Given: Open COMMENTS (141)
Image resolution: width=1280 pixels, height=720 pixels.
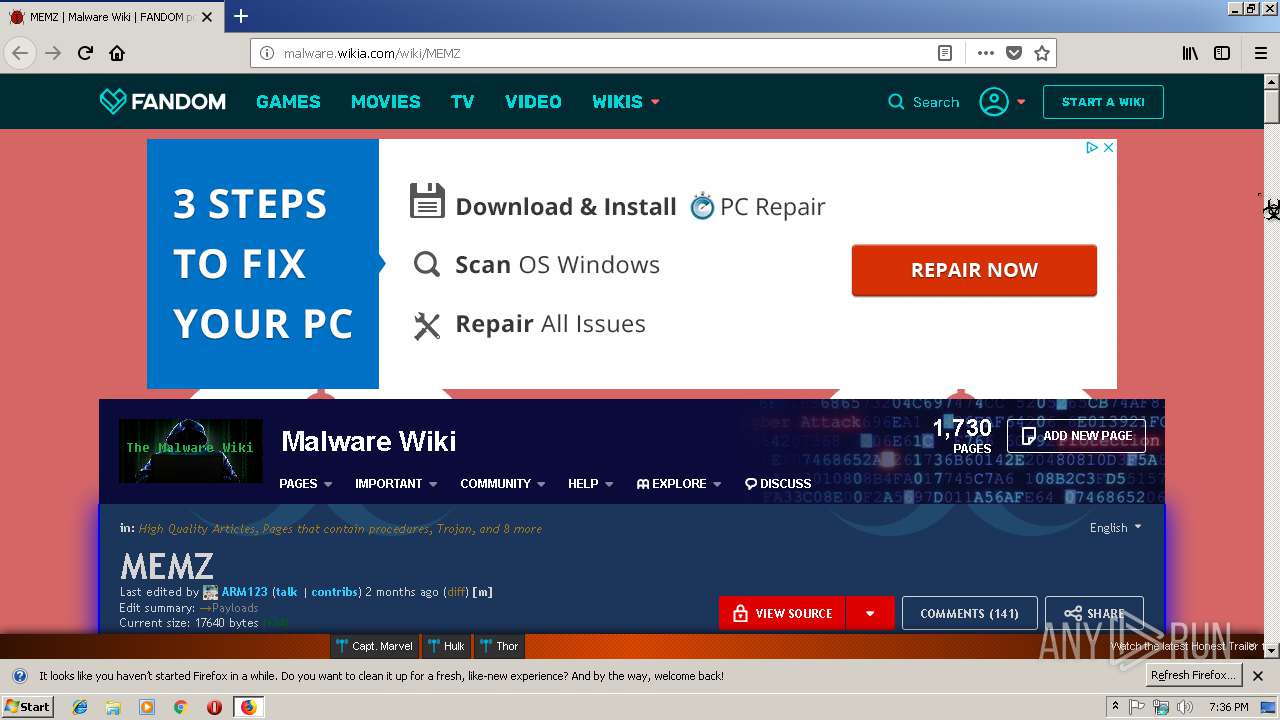Looking at the screenshot, I should [969, 613].
